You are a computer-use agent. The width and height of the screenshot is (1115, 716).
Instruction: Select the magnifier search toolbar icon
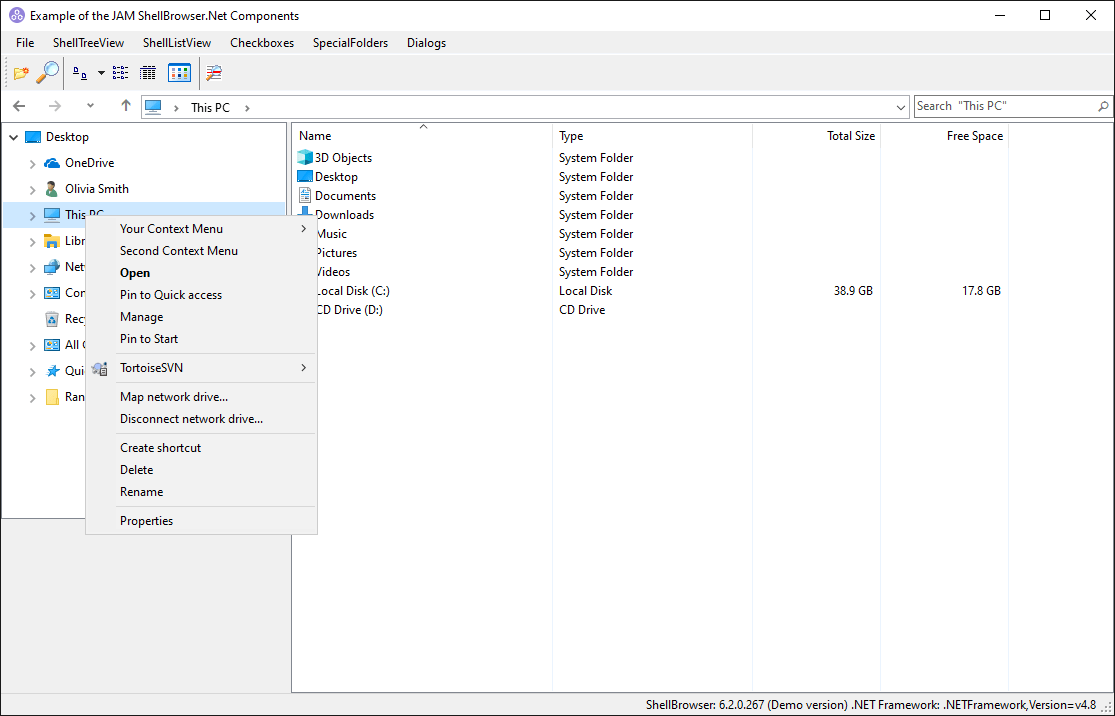pyautogui.click(x=46, y=72)
